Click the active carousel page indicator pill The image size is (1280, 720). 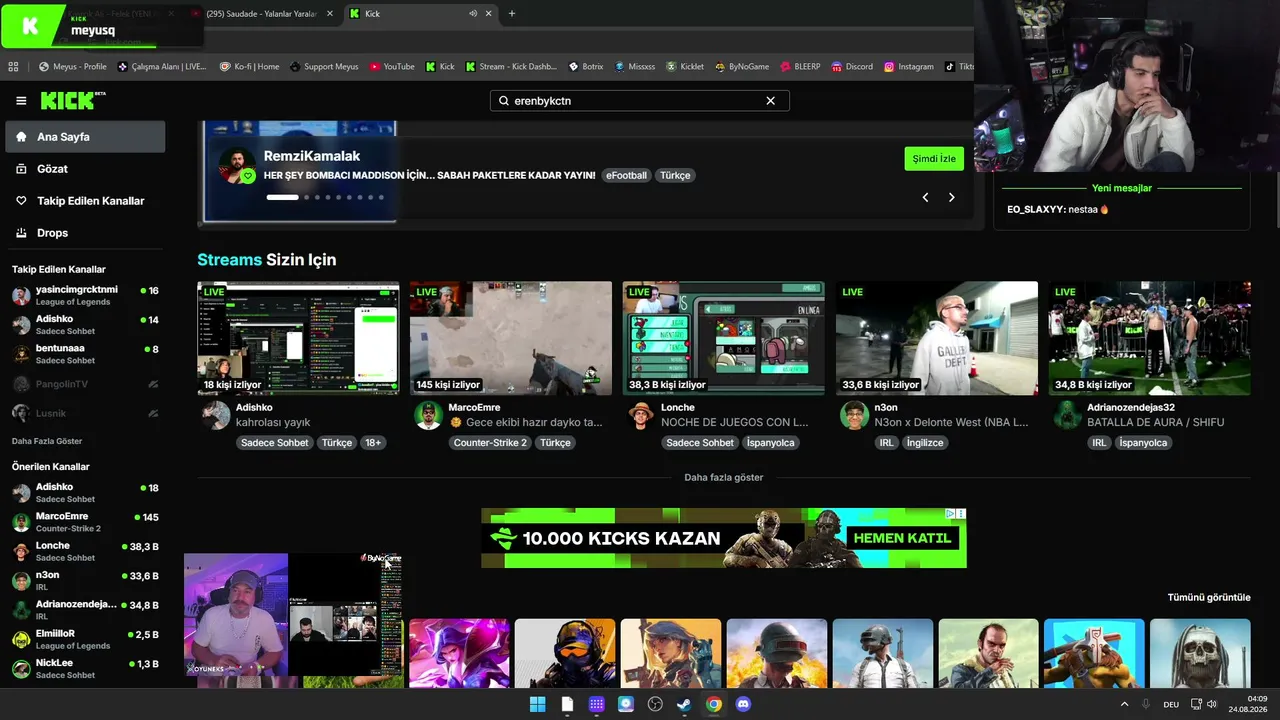click(x=282, y=197)
